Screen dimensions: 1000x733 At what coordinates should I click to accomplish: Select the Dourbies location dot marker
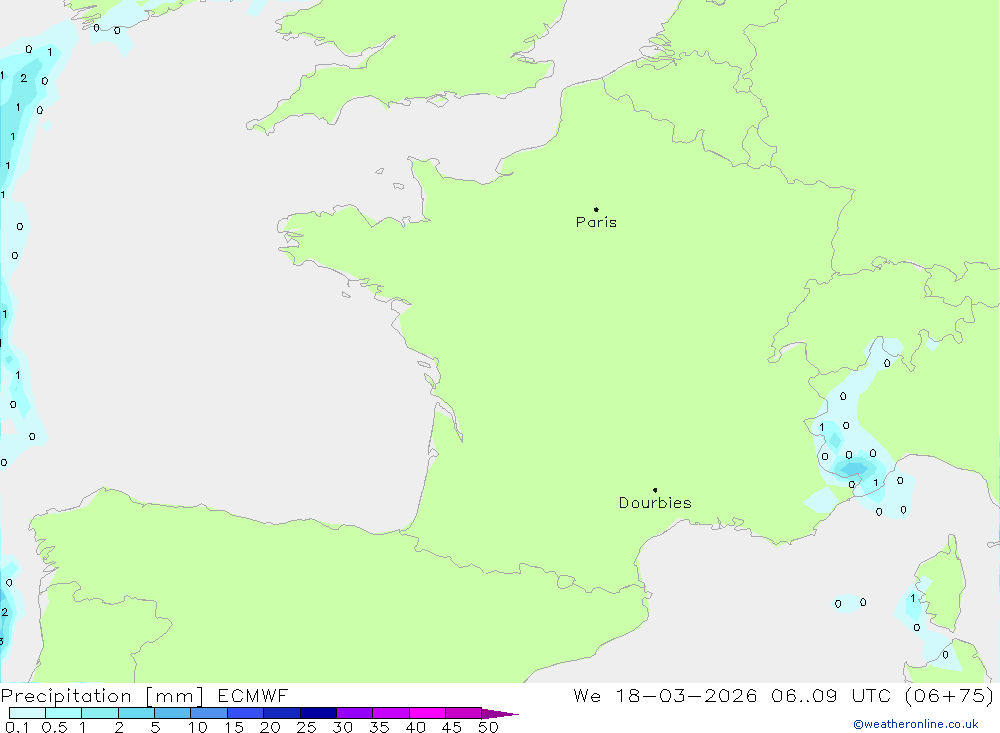coord(655,490)
